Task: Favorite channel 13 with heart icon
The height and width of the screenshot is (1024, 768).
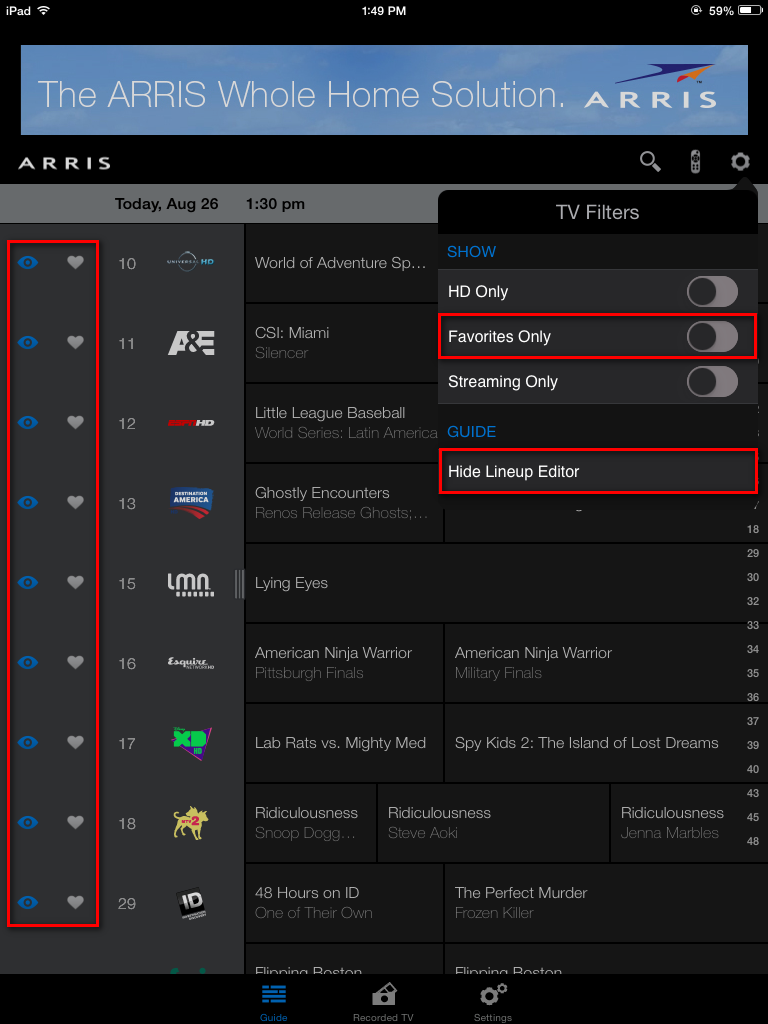Action: 76,502
